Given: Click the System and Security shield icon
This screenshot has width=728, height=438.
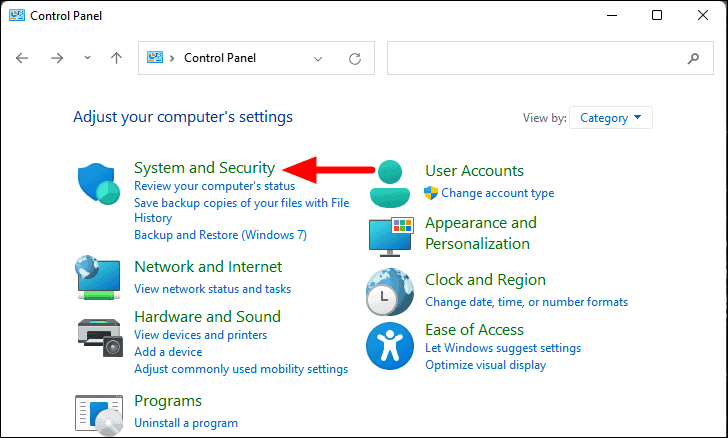Looking at the screenshot, I should [x=99, y=183].
